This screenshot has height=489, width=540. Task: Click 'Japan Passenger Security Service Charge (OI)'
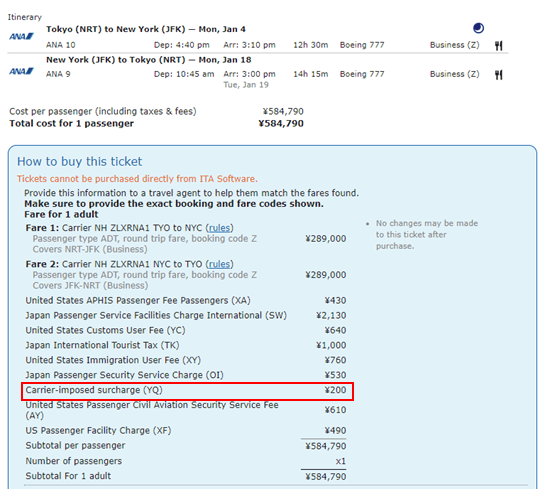pyautogui.click(x=124, y=375)
